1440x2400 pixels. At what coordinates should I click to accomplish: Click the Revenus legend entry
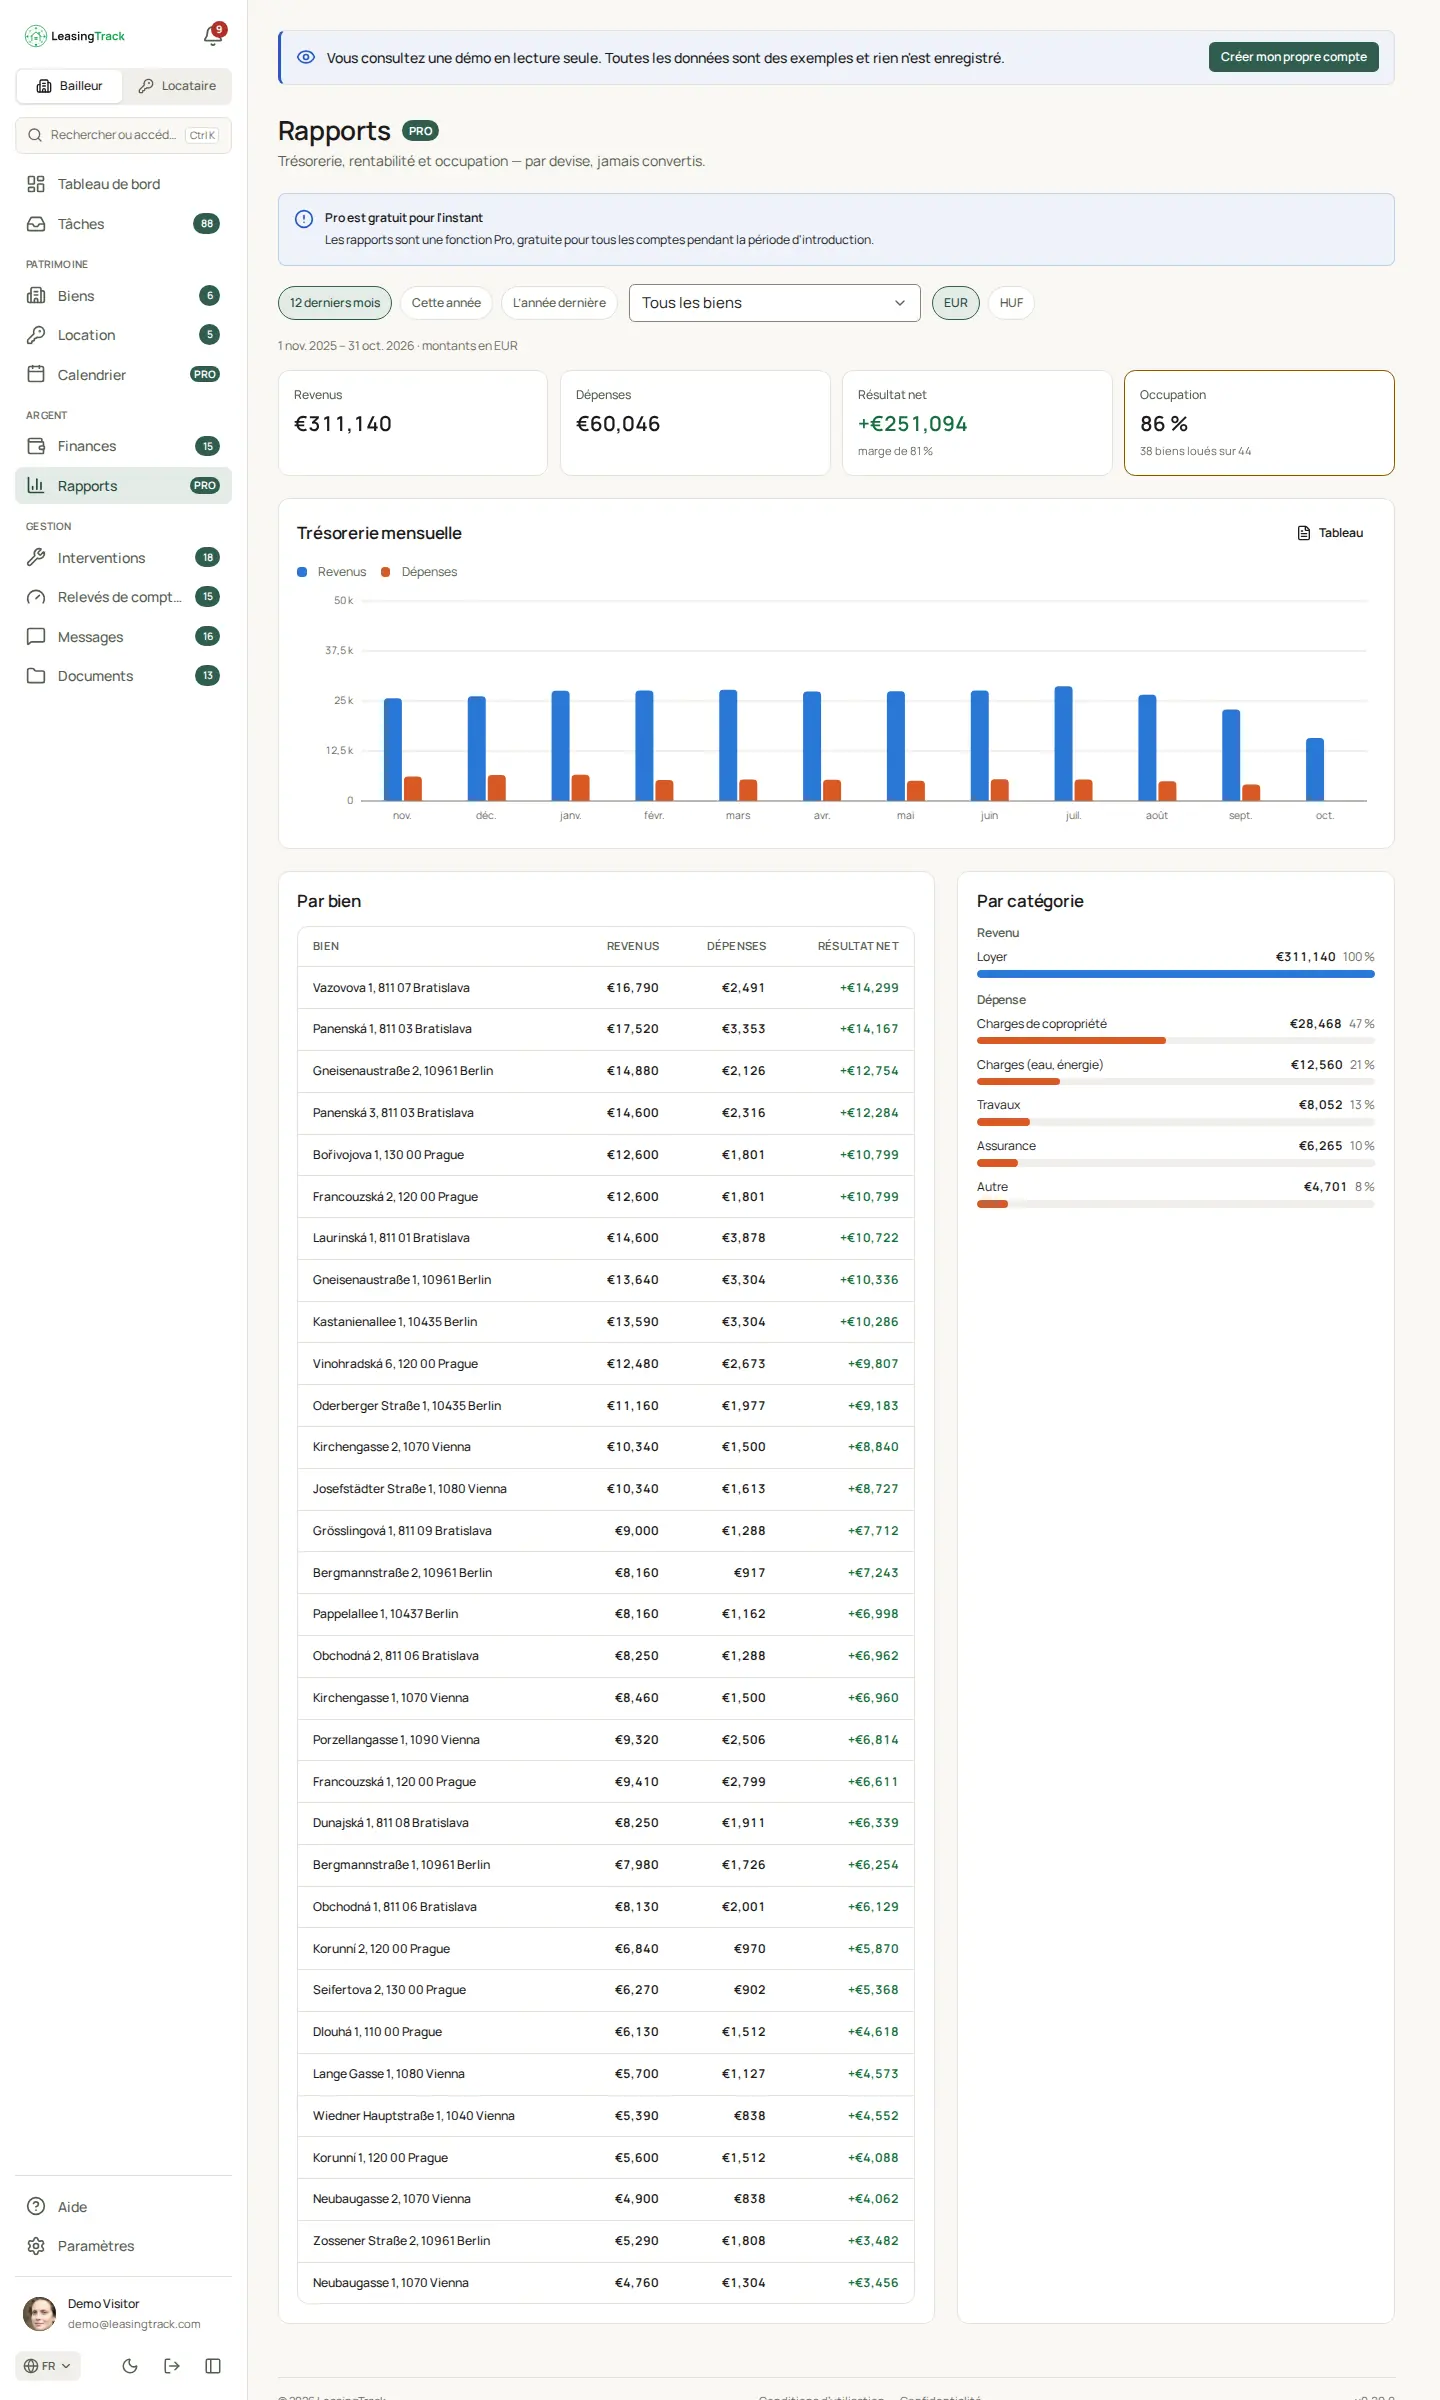coord(332,572)
